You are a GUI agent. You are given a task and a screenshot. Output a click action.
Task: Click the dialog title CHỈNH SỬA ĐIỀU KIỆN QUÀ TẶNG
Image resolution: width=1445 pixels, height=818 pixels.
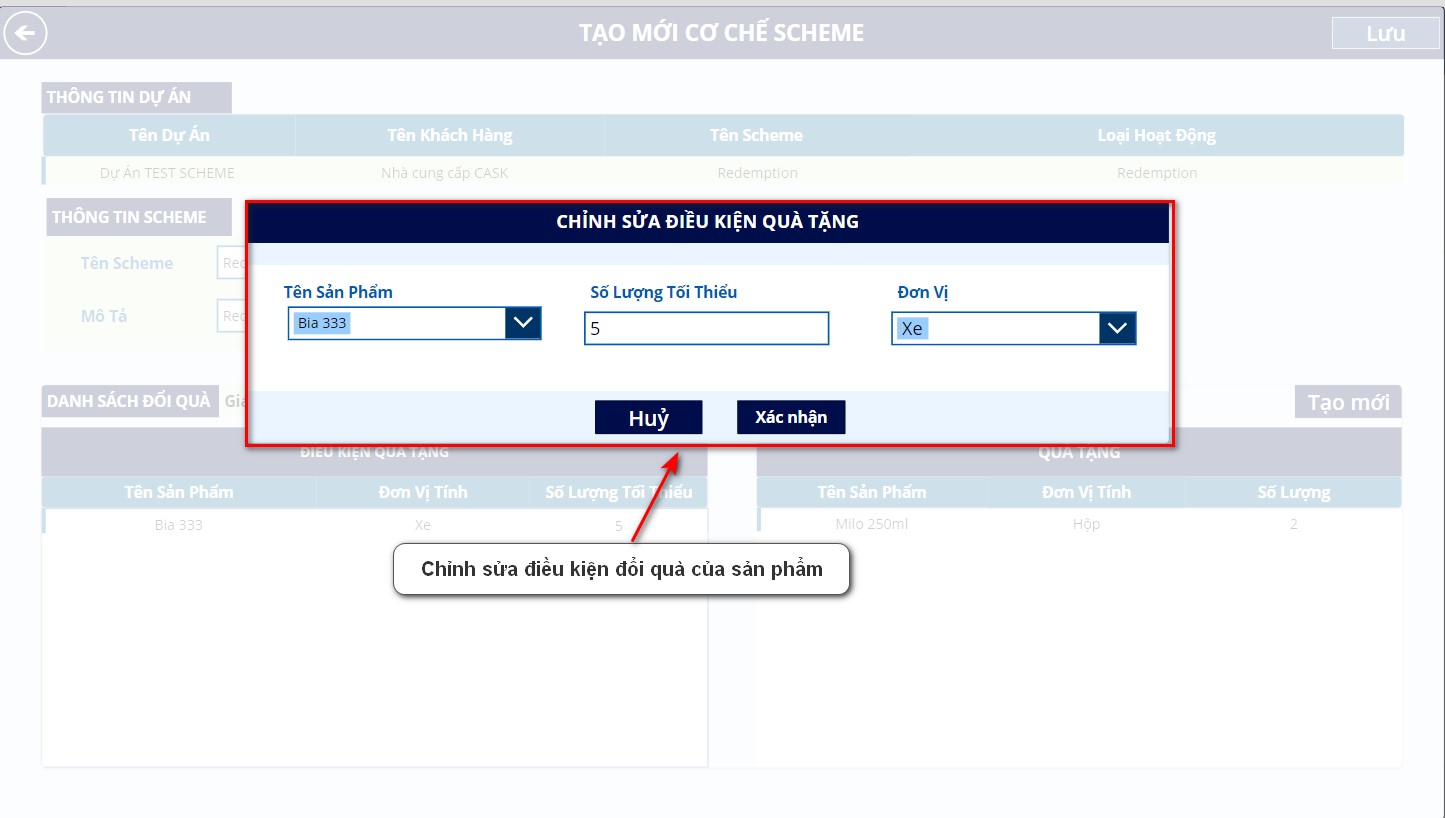[708, 222]
